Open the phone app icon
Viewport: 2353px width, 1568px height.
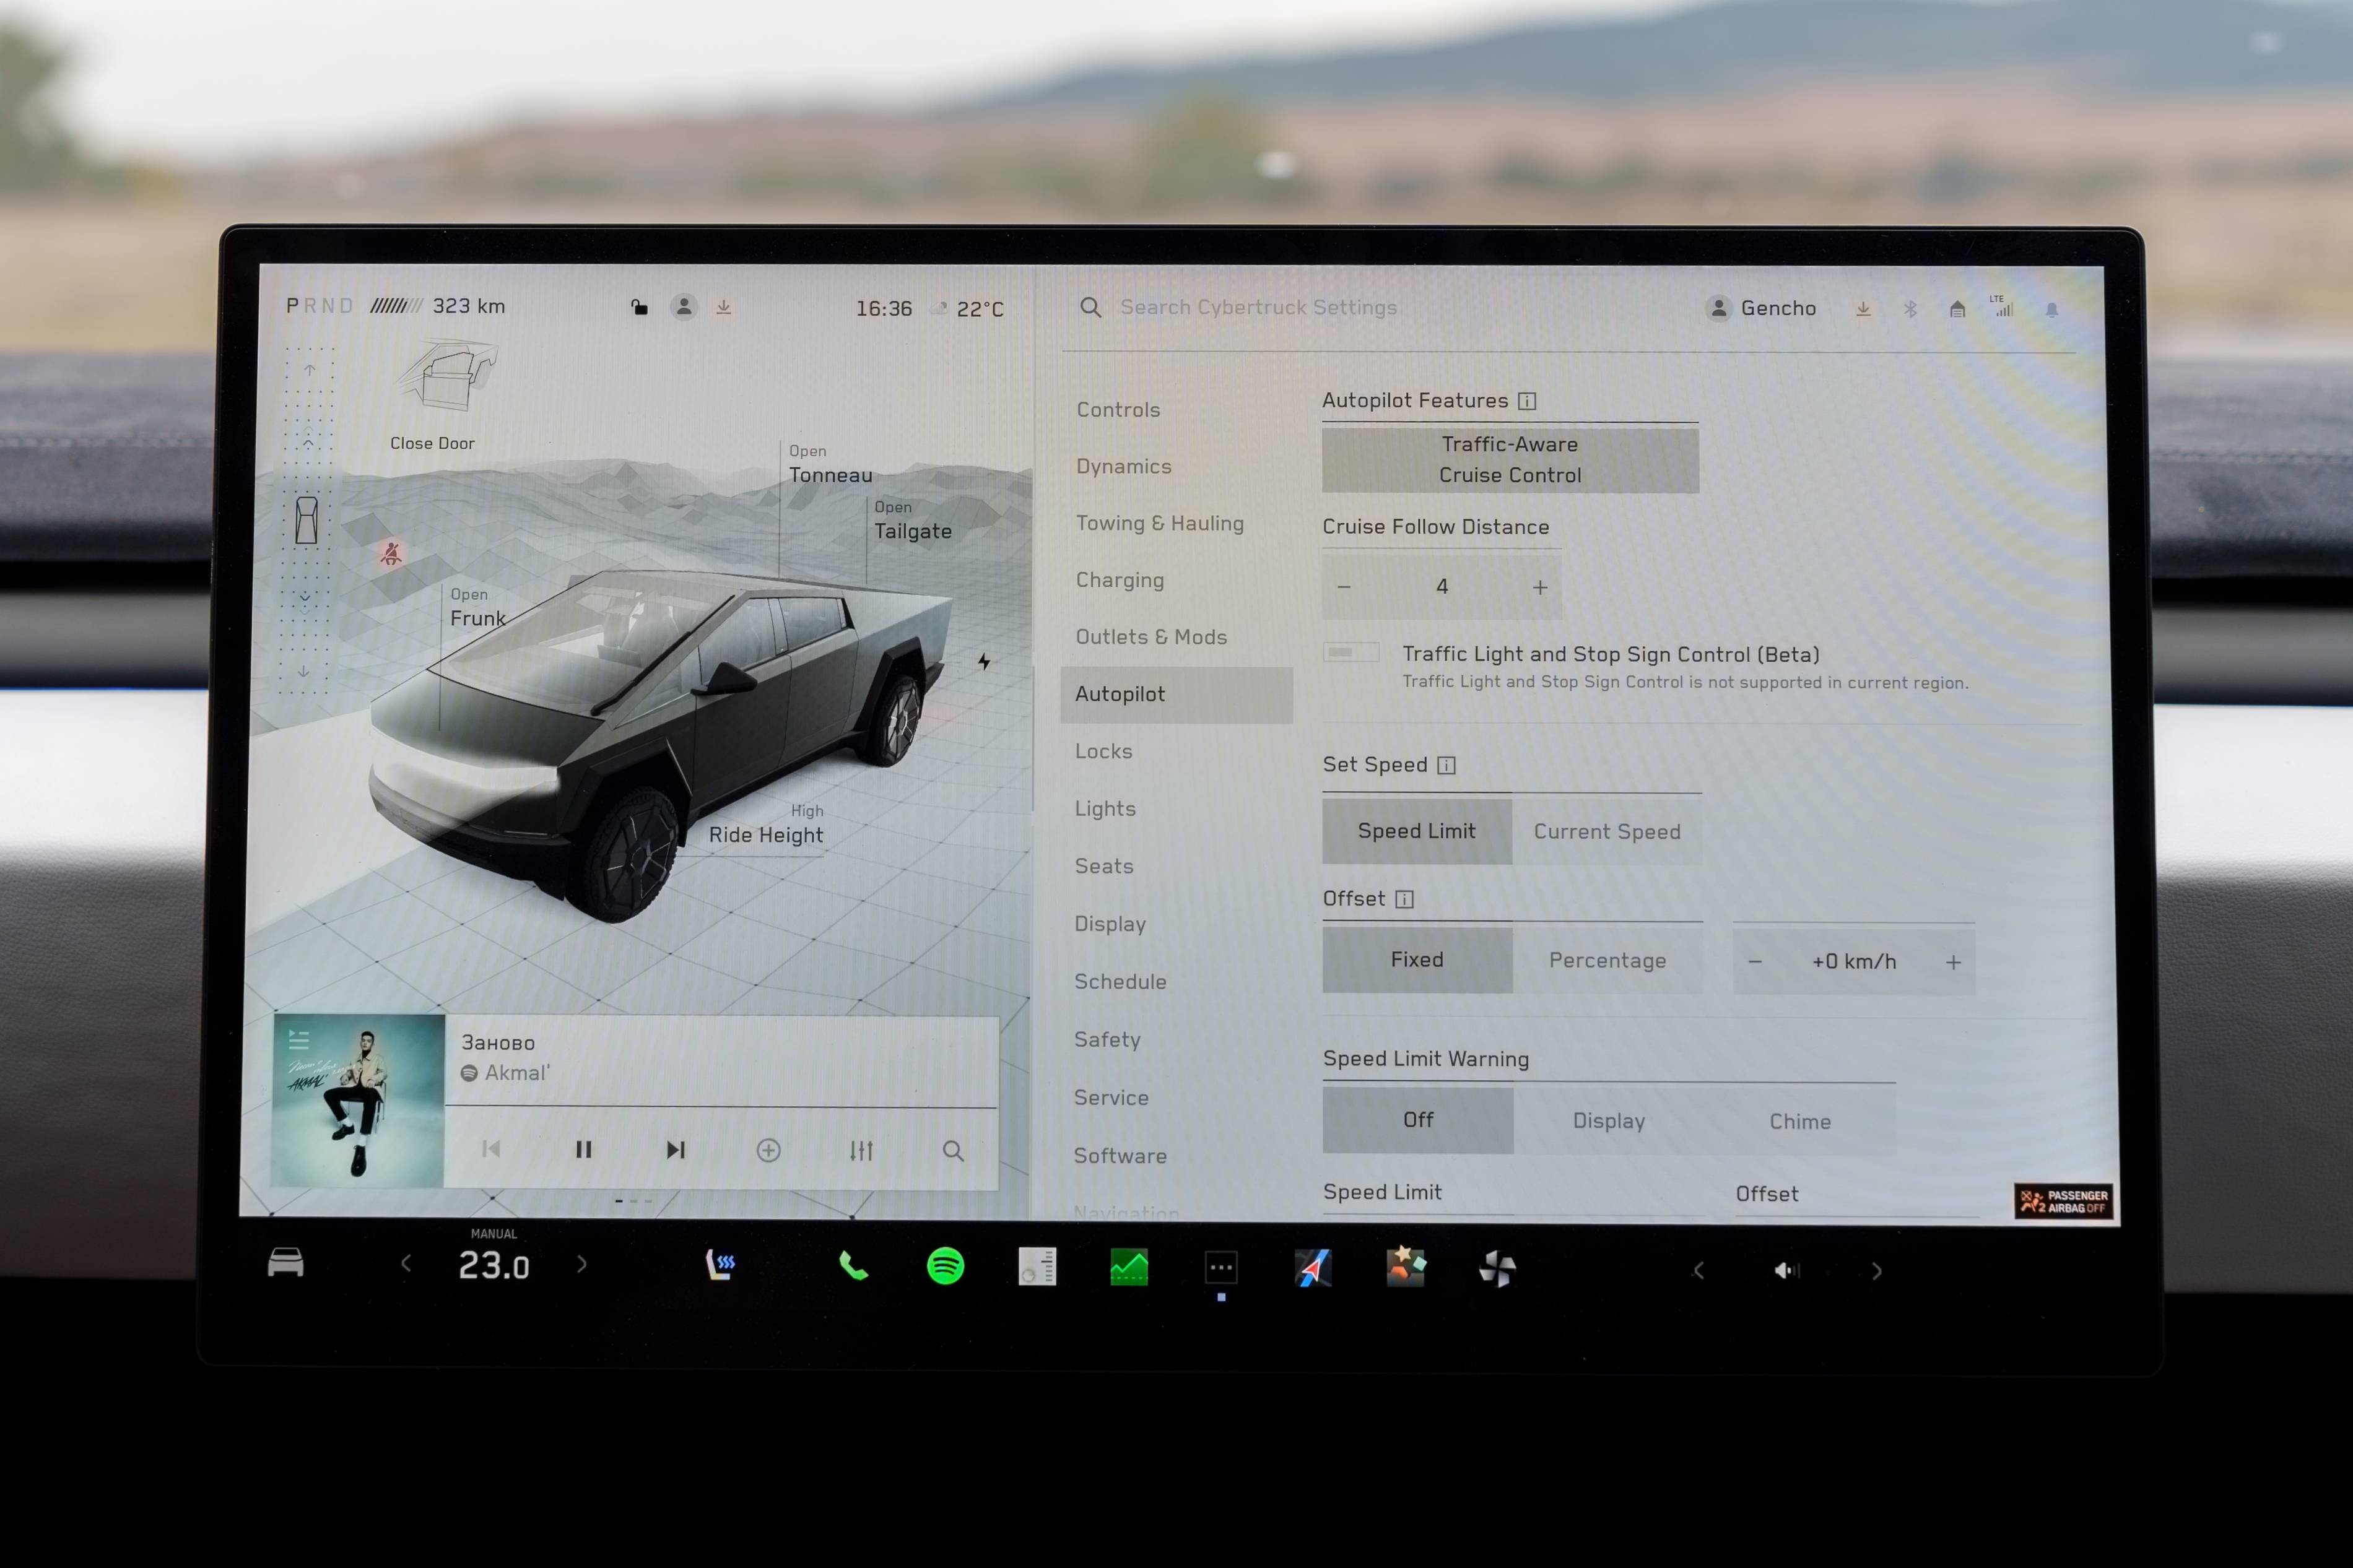[853, 1267]
